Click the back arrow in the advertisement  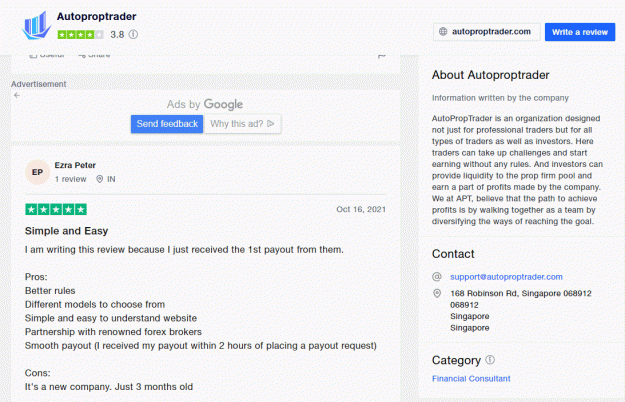click(x=17, y=95)
